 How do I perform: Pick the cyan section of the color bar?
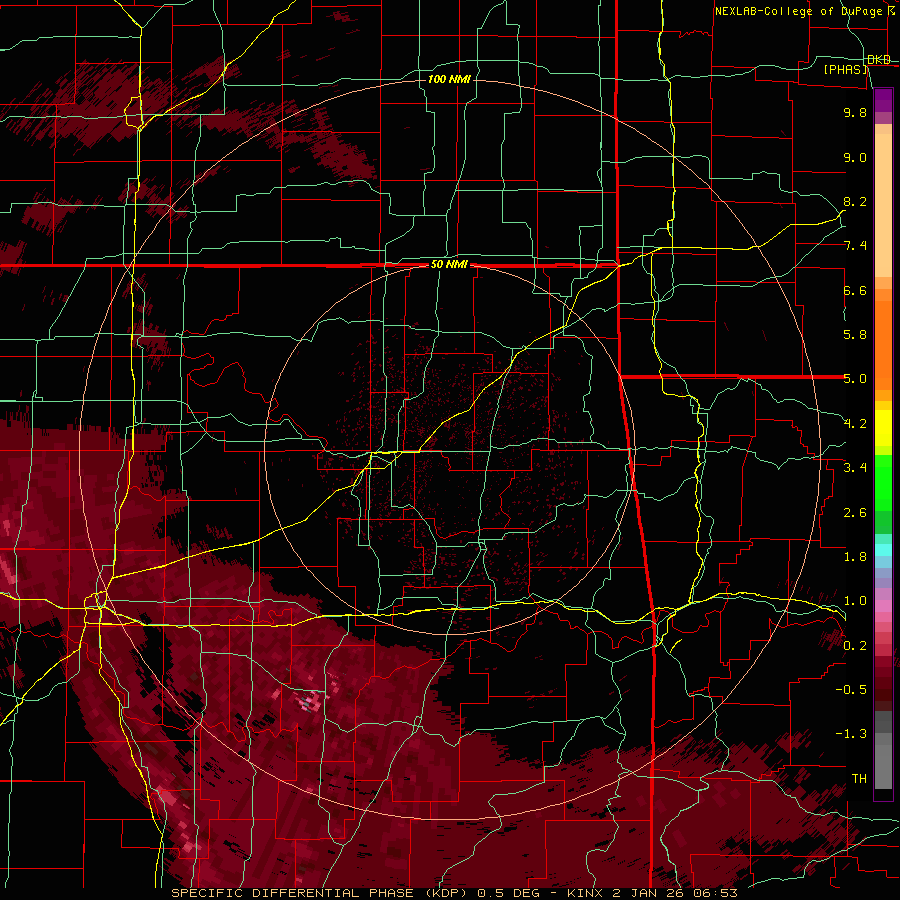click(x=883, y=550)
